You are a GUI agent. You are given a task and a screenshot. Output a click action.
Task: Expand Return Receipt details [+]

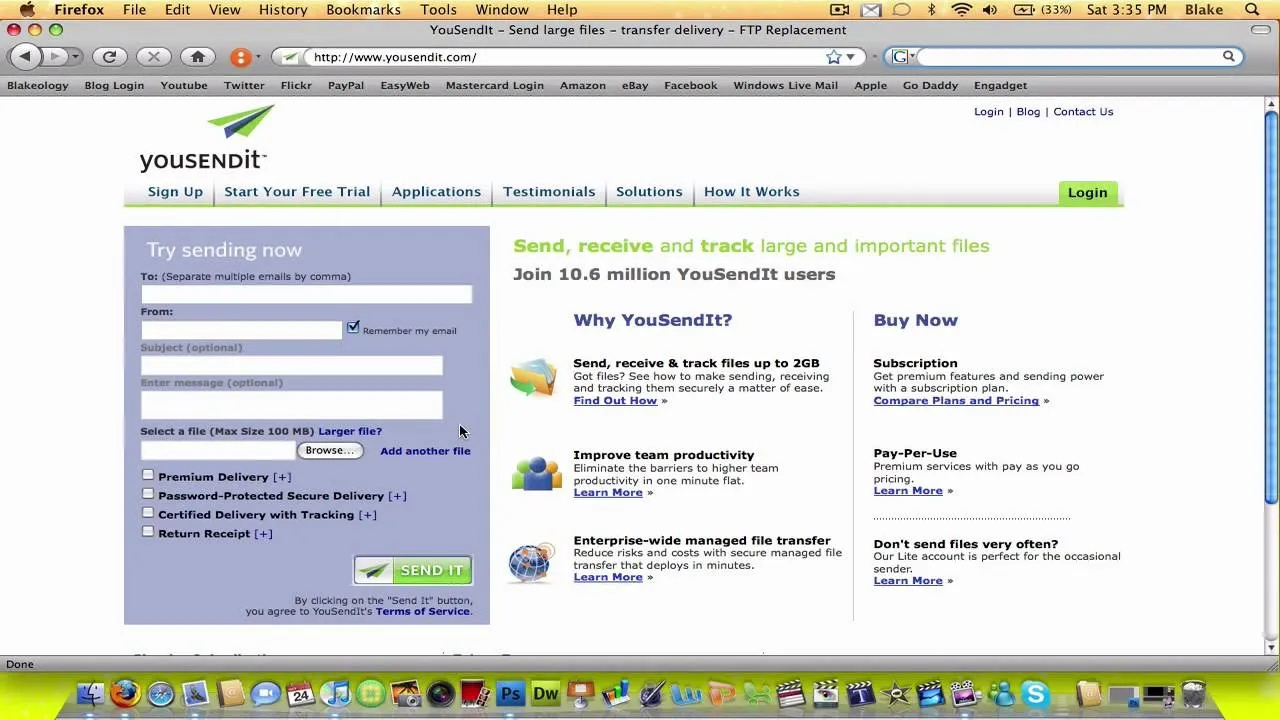click(x=263, y=534)
